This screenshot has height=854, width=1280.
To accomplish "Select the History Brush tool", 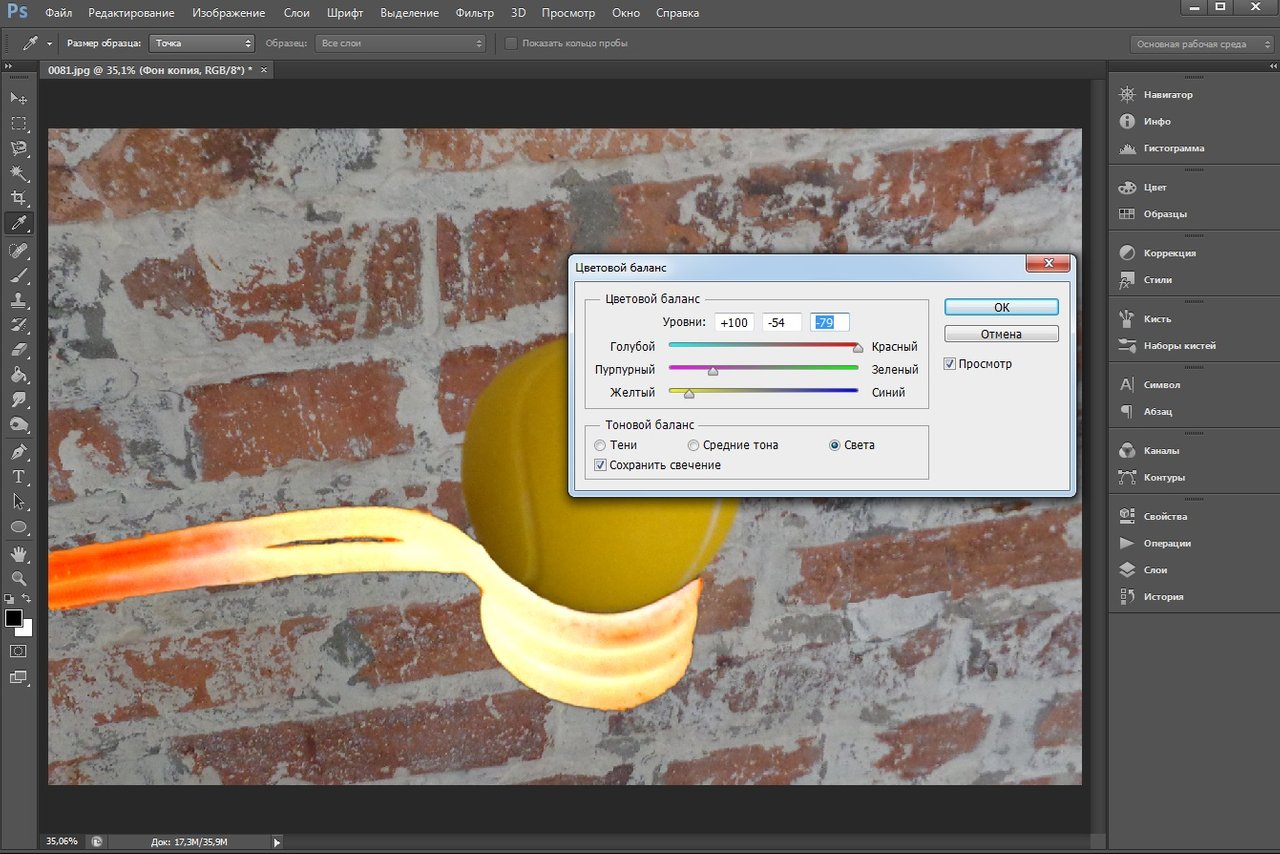I will click(x=19, y=325).
